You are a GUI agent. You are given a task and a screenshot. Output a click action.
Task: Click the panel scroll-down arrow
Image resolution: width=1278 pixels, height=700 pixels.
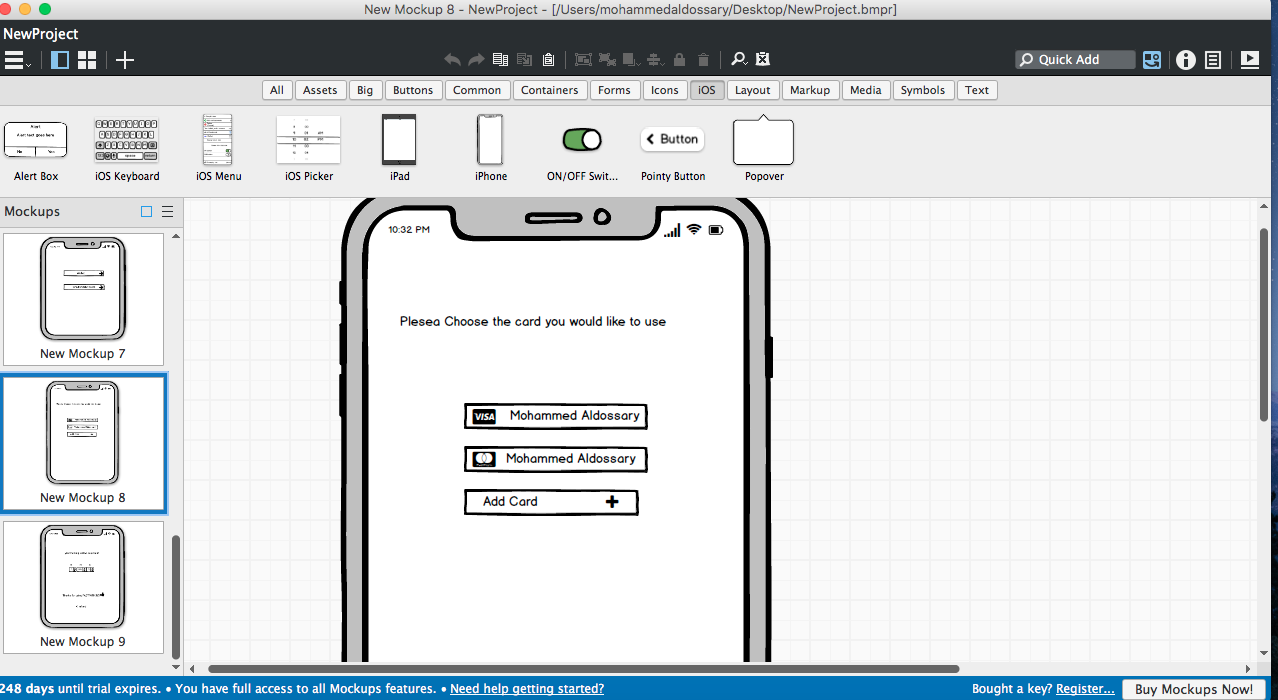(177, 667)
